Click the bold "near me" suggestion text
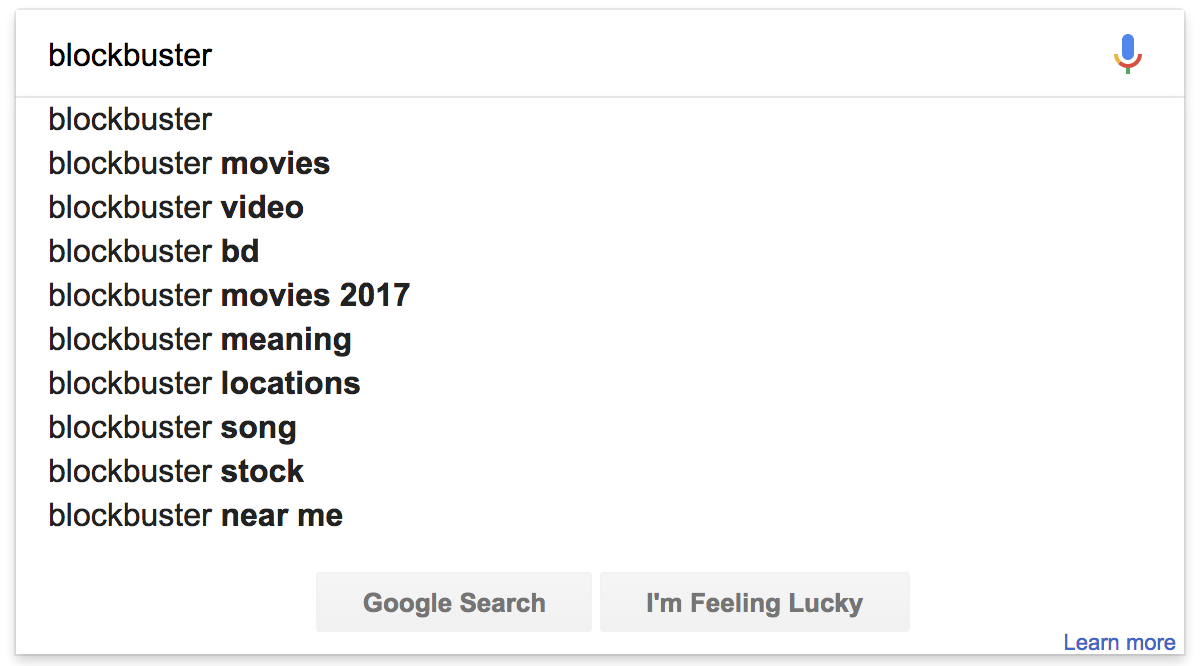Image resolution: width=1202 pixels, height=666 pixels. pyautogui.click(x=282, y=516)
